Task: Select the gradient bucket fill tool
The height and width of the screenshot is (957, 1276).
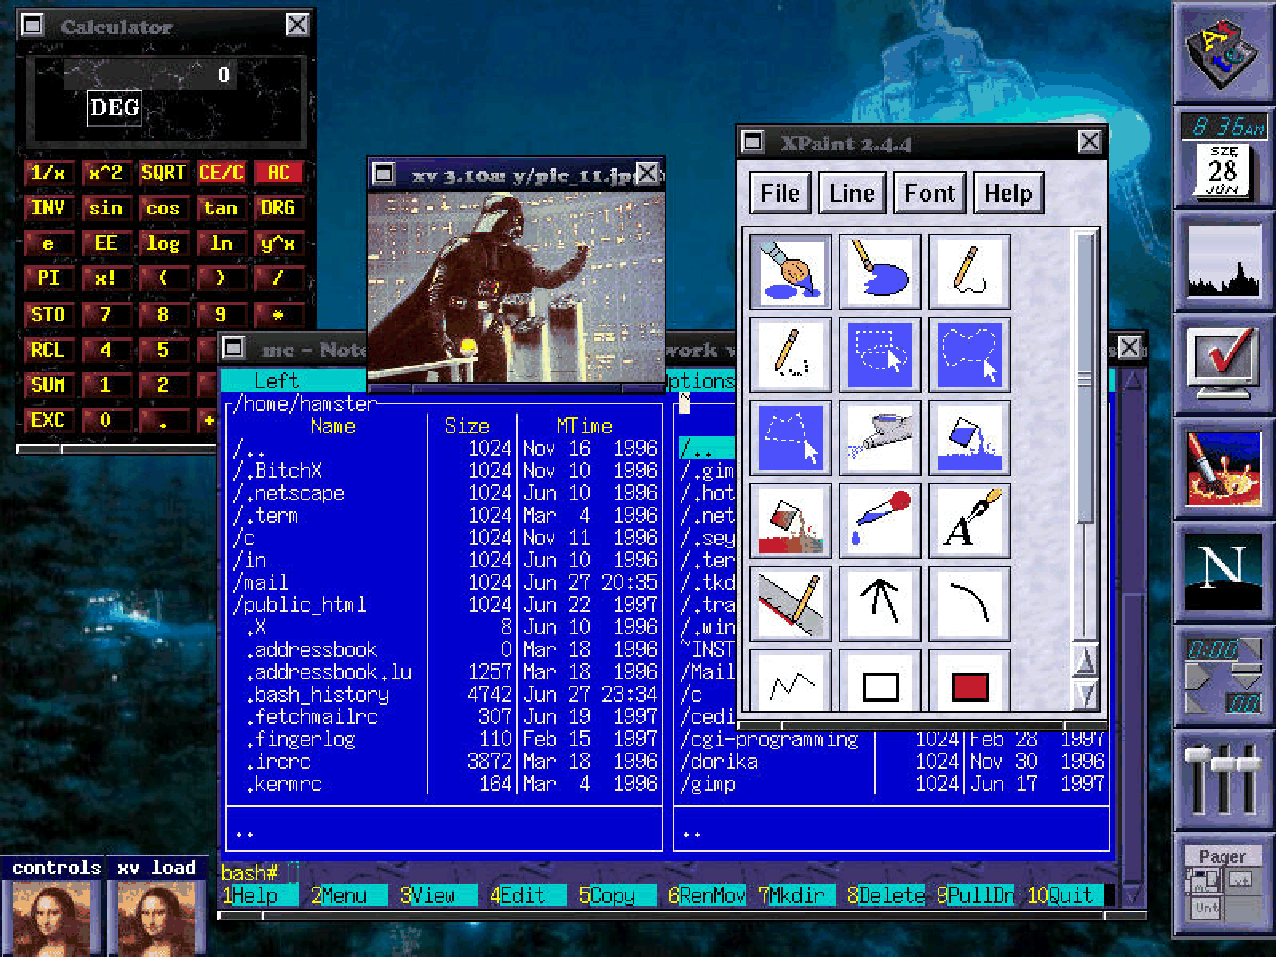Action: pos(790,520)
